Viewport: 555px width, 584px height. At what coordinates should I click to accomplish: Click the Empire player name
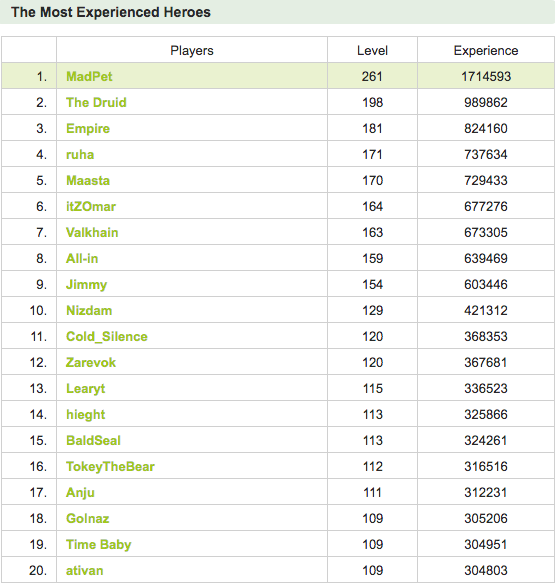coord(88,128)
